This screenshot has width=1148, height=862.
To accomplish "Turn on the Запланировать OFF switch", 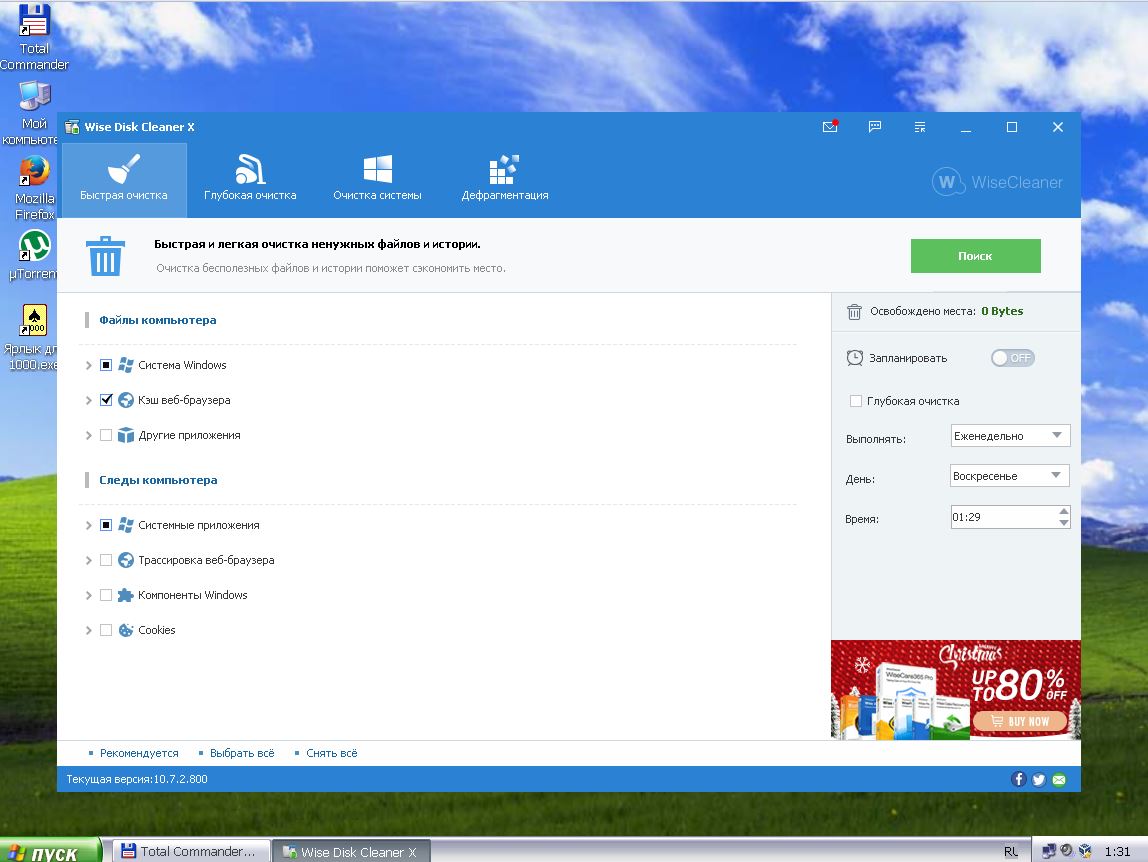I will (1013, 358).
